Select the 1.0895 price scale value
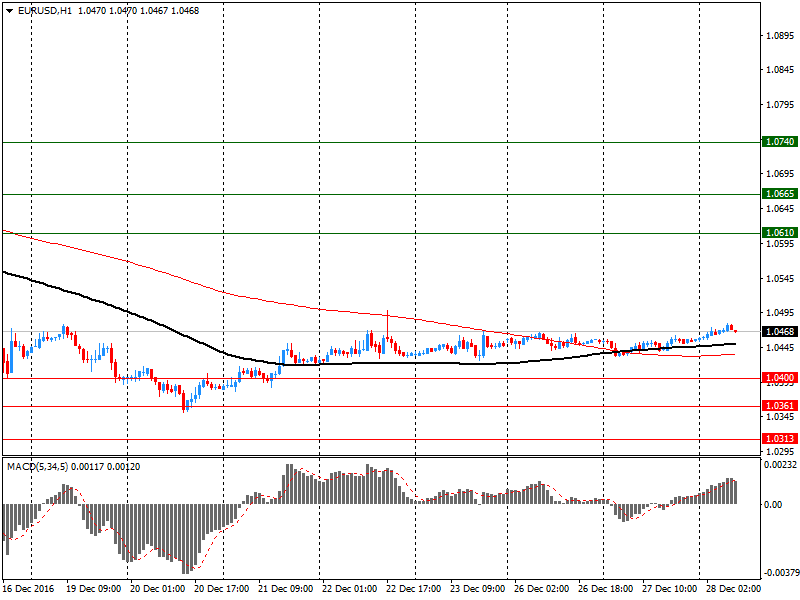 (x=781, y=36)
